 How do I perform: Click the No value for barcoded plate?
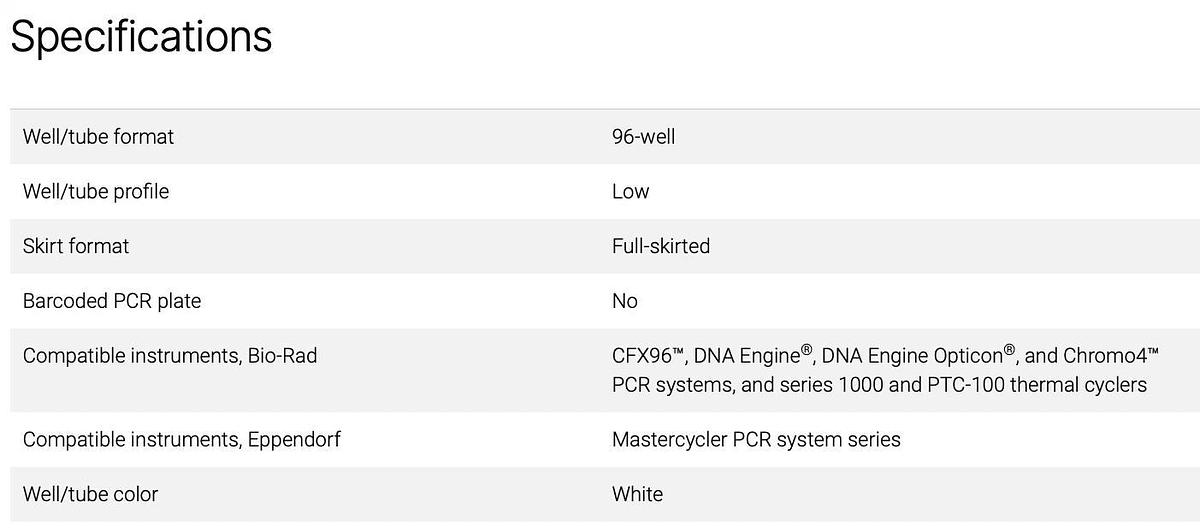coord(624,300)
